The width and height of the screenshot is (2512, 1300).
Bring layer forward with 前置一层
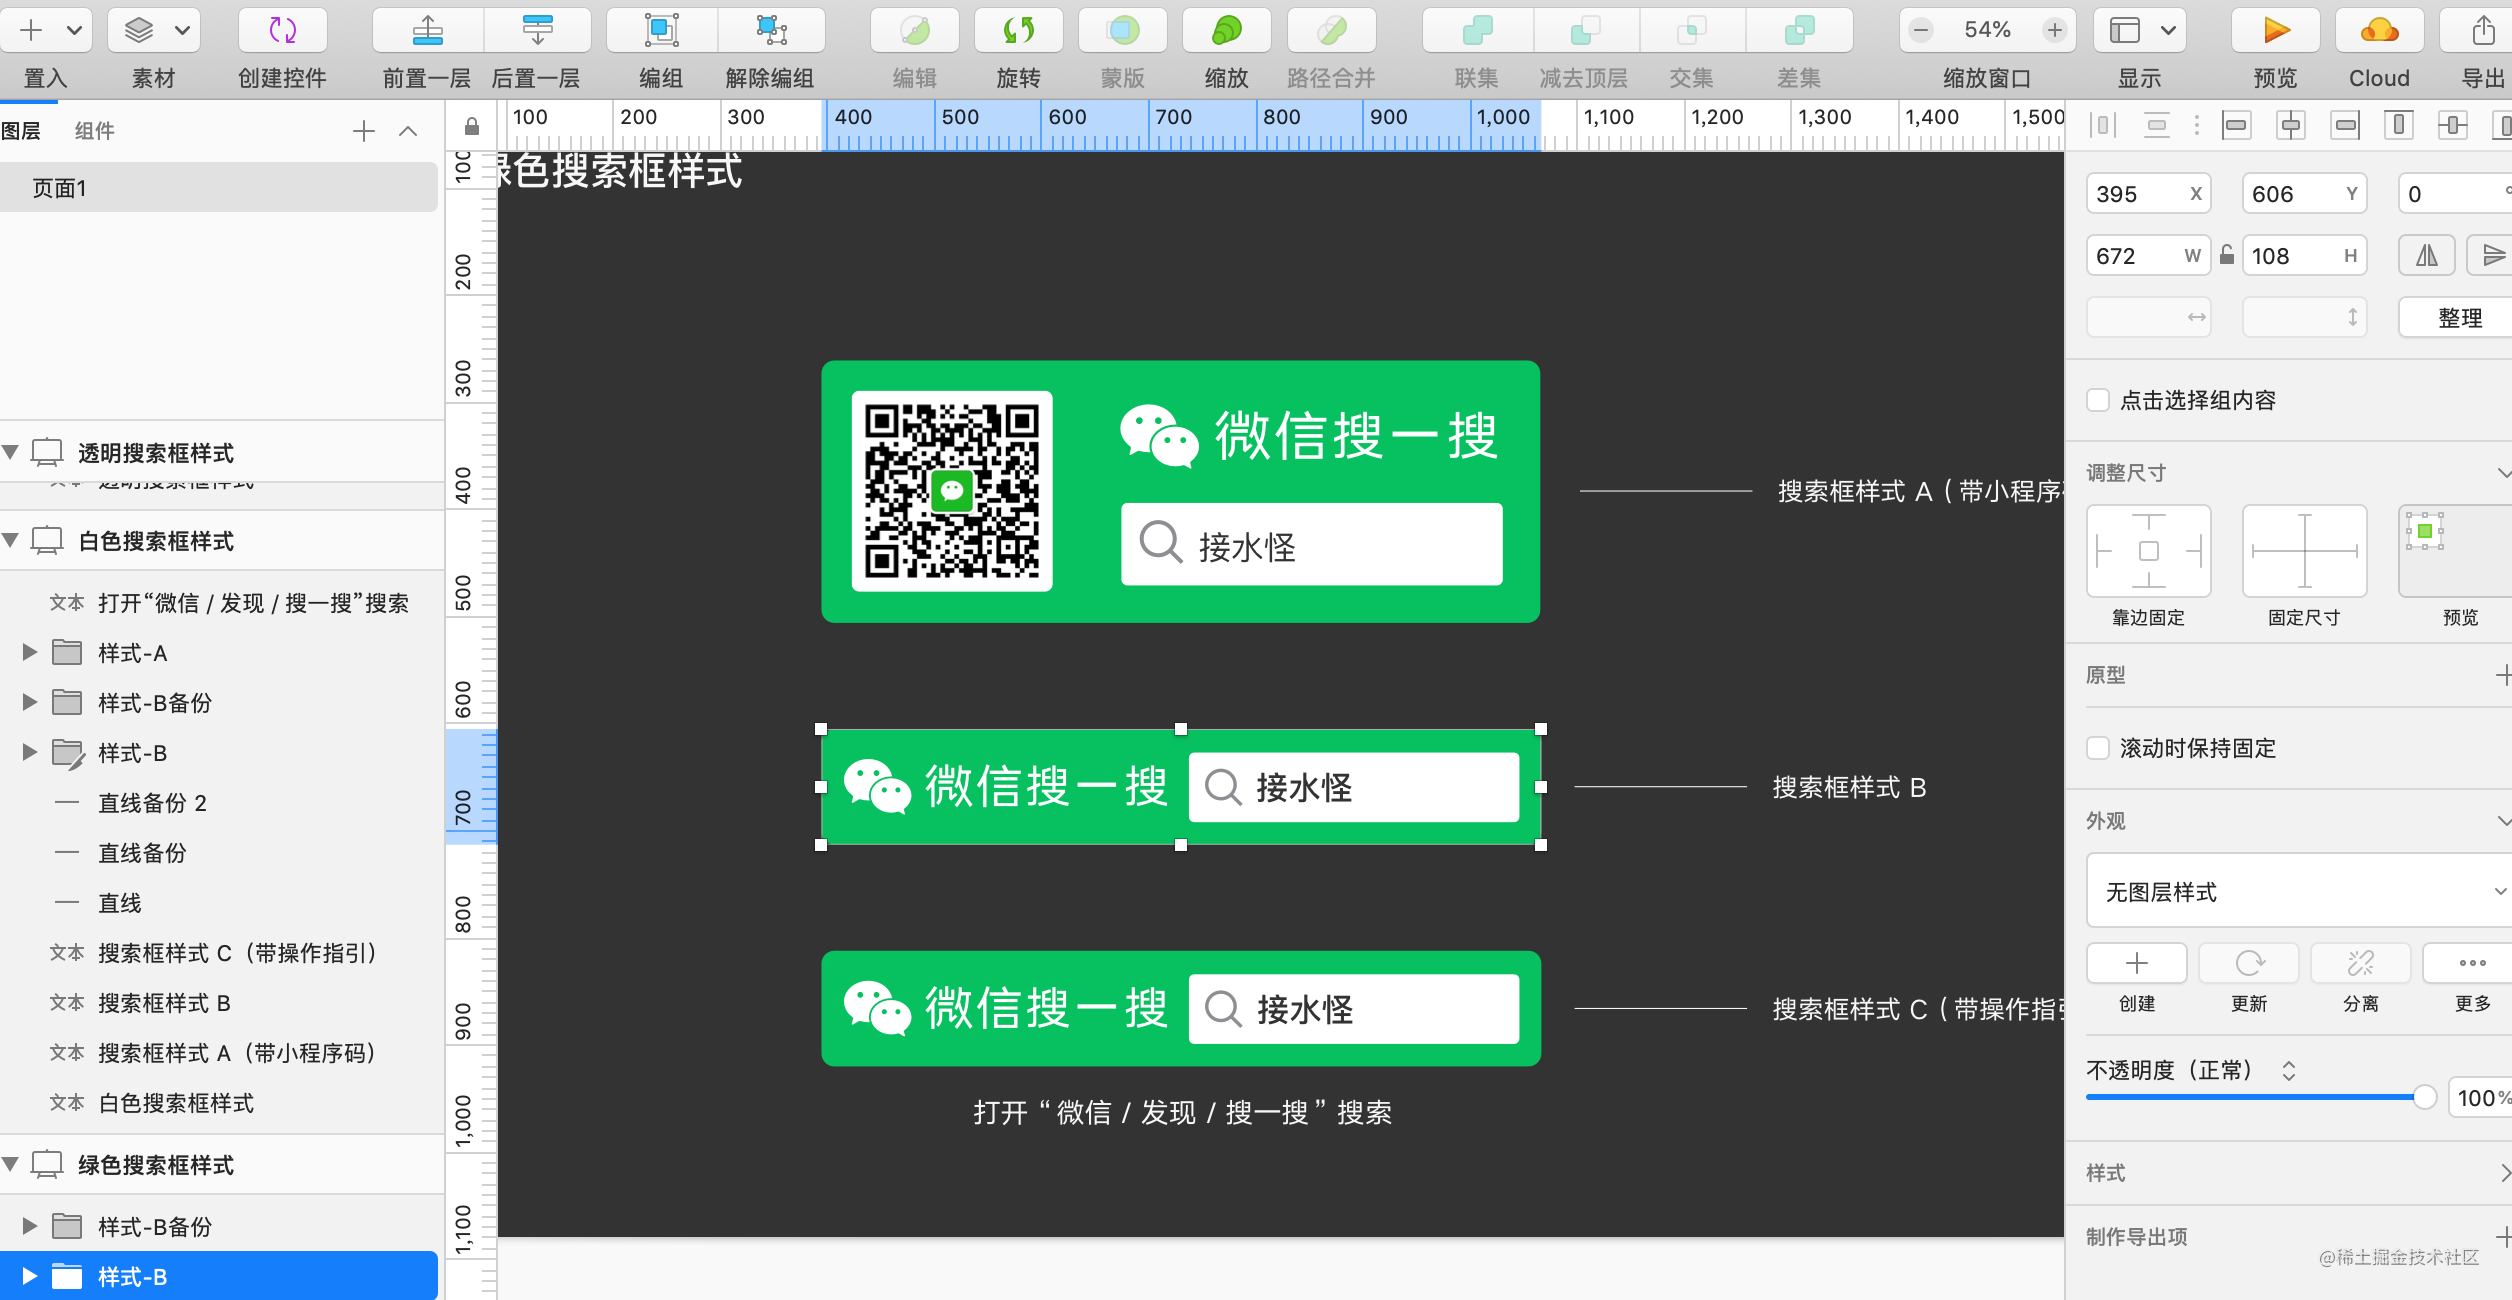click(x=427, y=30)
